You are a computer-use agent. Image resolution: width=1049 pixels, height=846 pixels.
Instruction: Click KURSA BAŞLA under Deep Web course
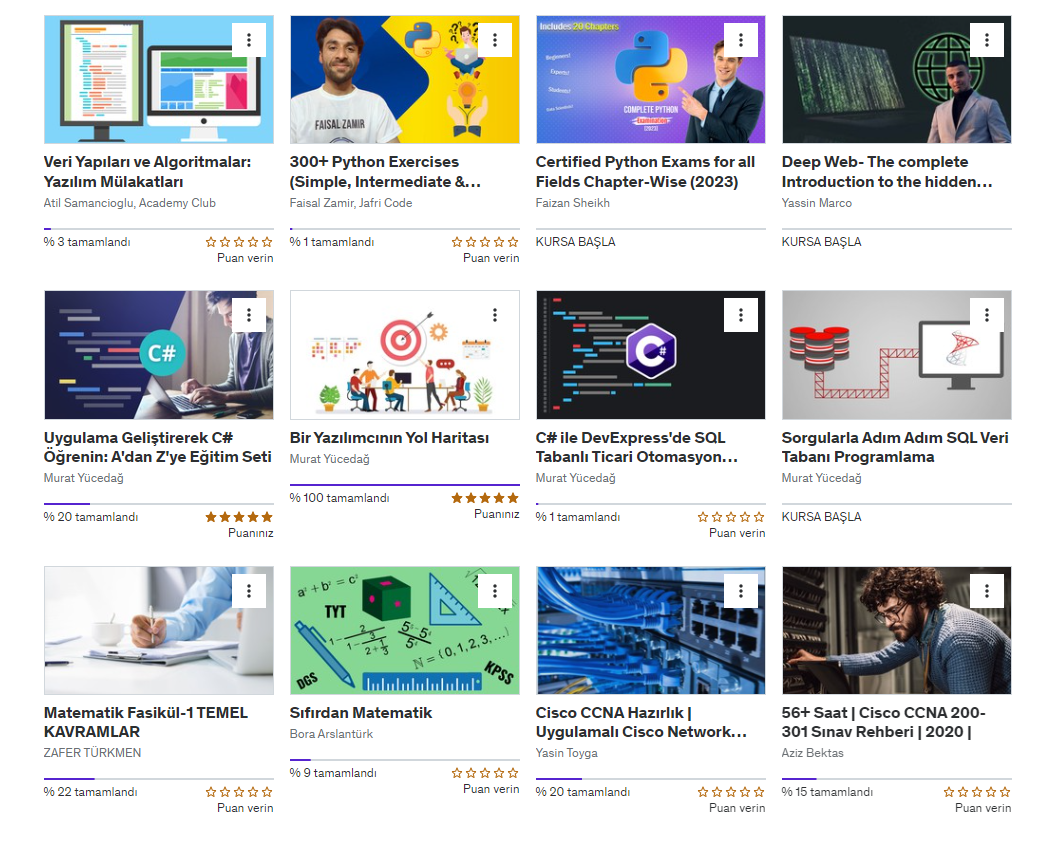click(x=822, y=242)
